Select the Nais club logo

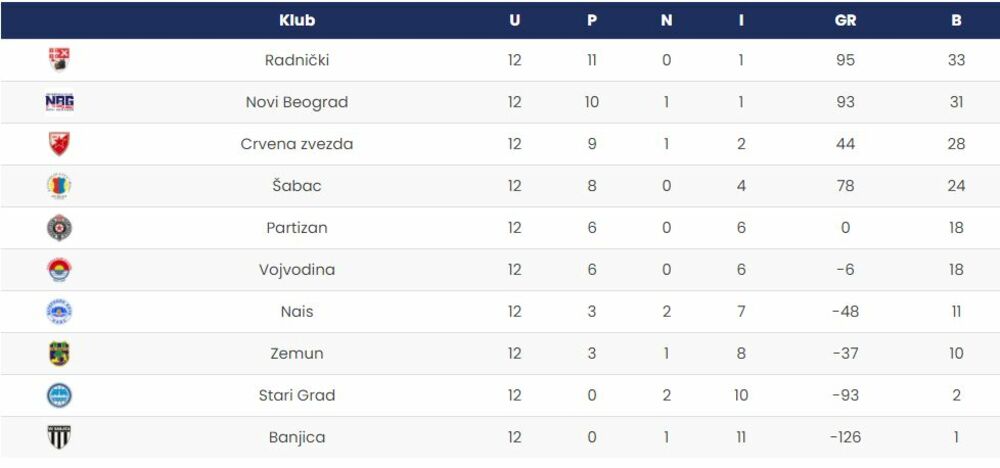[60, 312]
